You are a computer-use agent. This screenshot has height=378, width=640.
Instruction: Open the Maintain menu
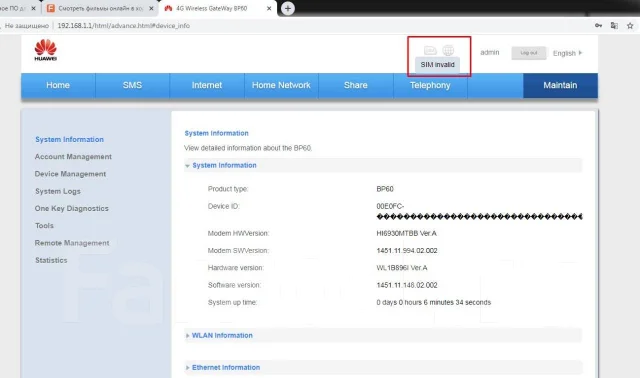pyautogui.click(x=560, y=85)
